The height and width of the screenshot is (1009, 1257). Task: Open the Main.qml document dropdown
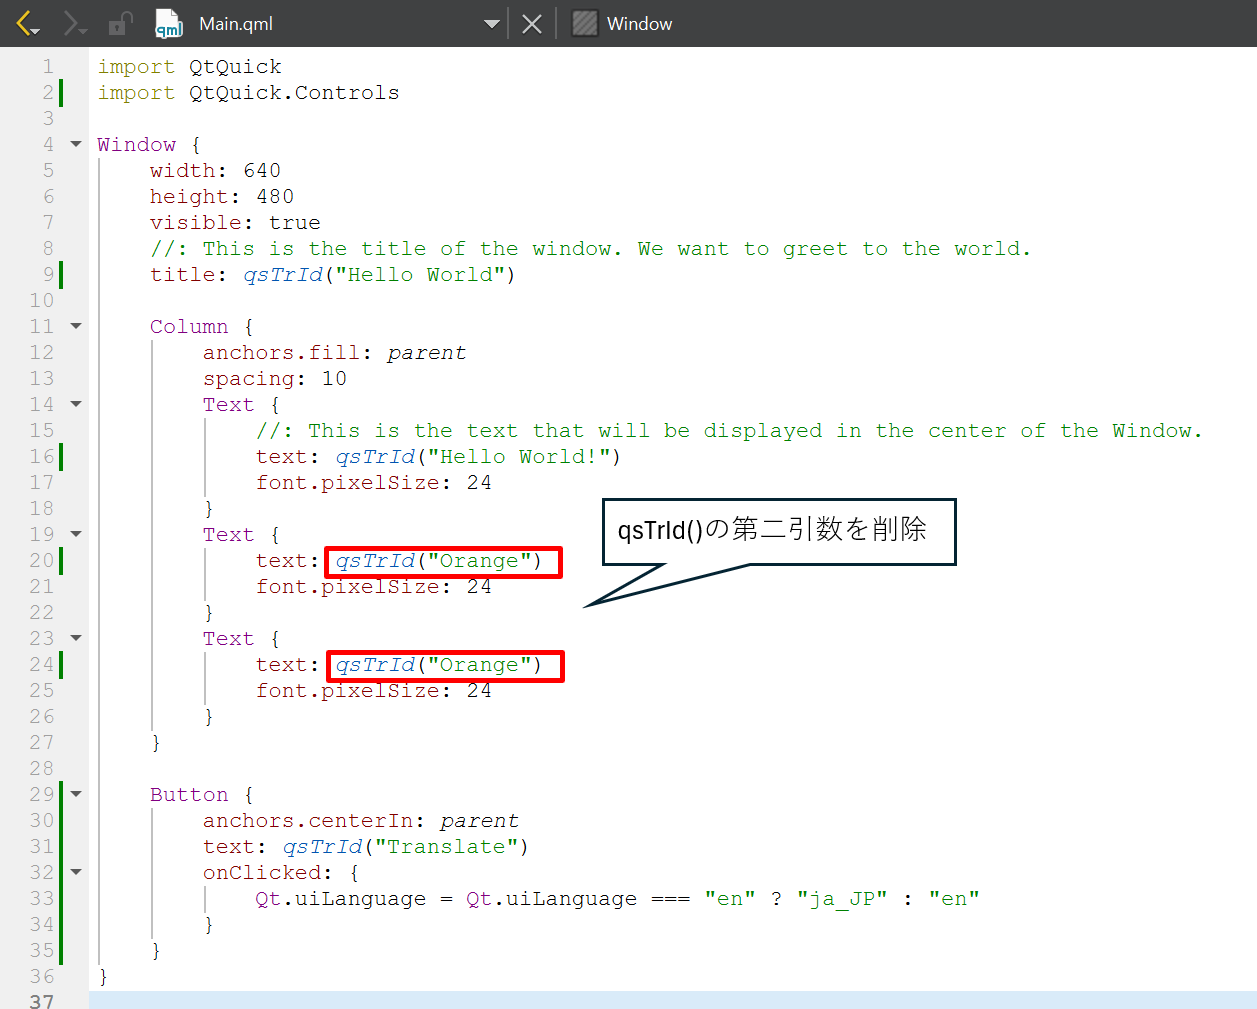491,24
